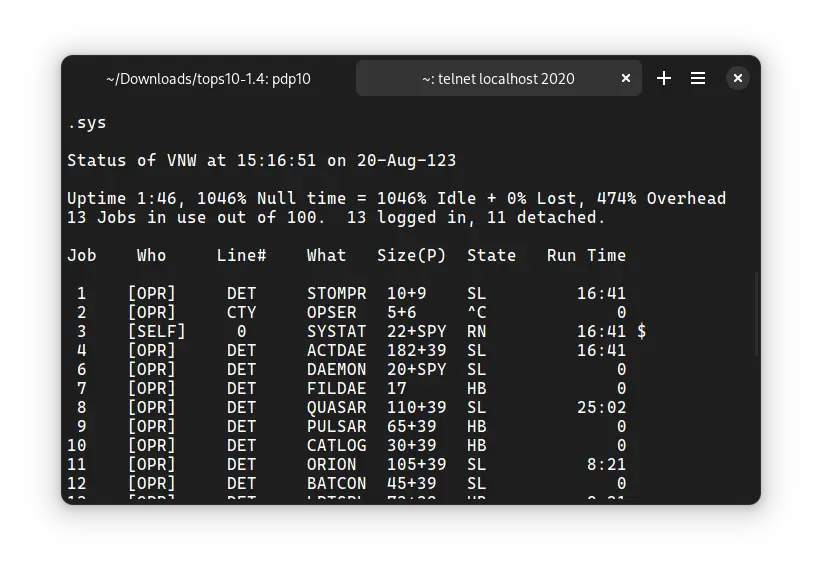The width and height of the screenshot is (822, 572).
Task: Click the [SELF] user entry
Action: point(156,332)
